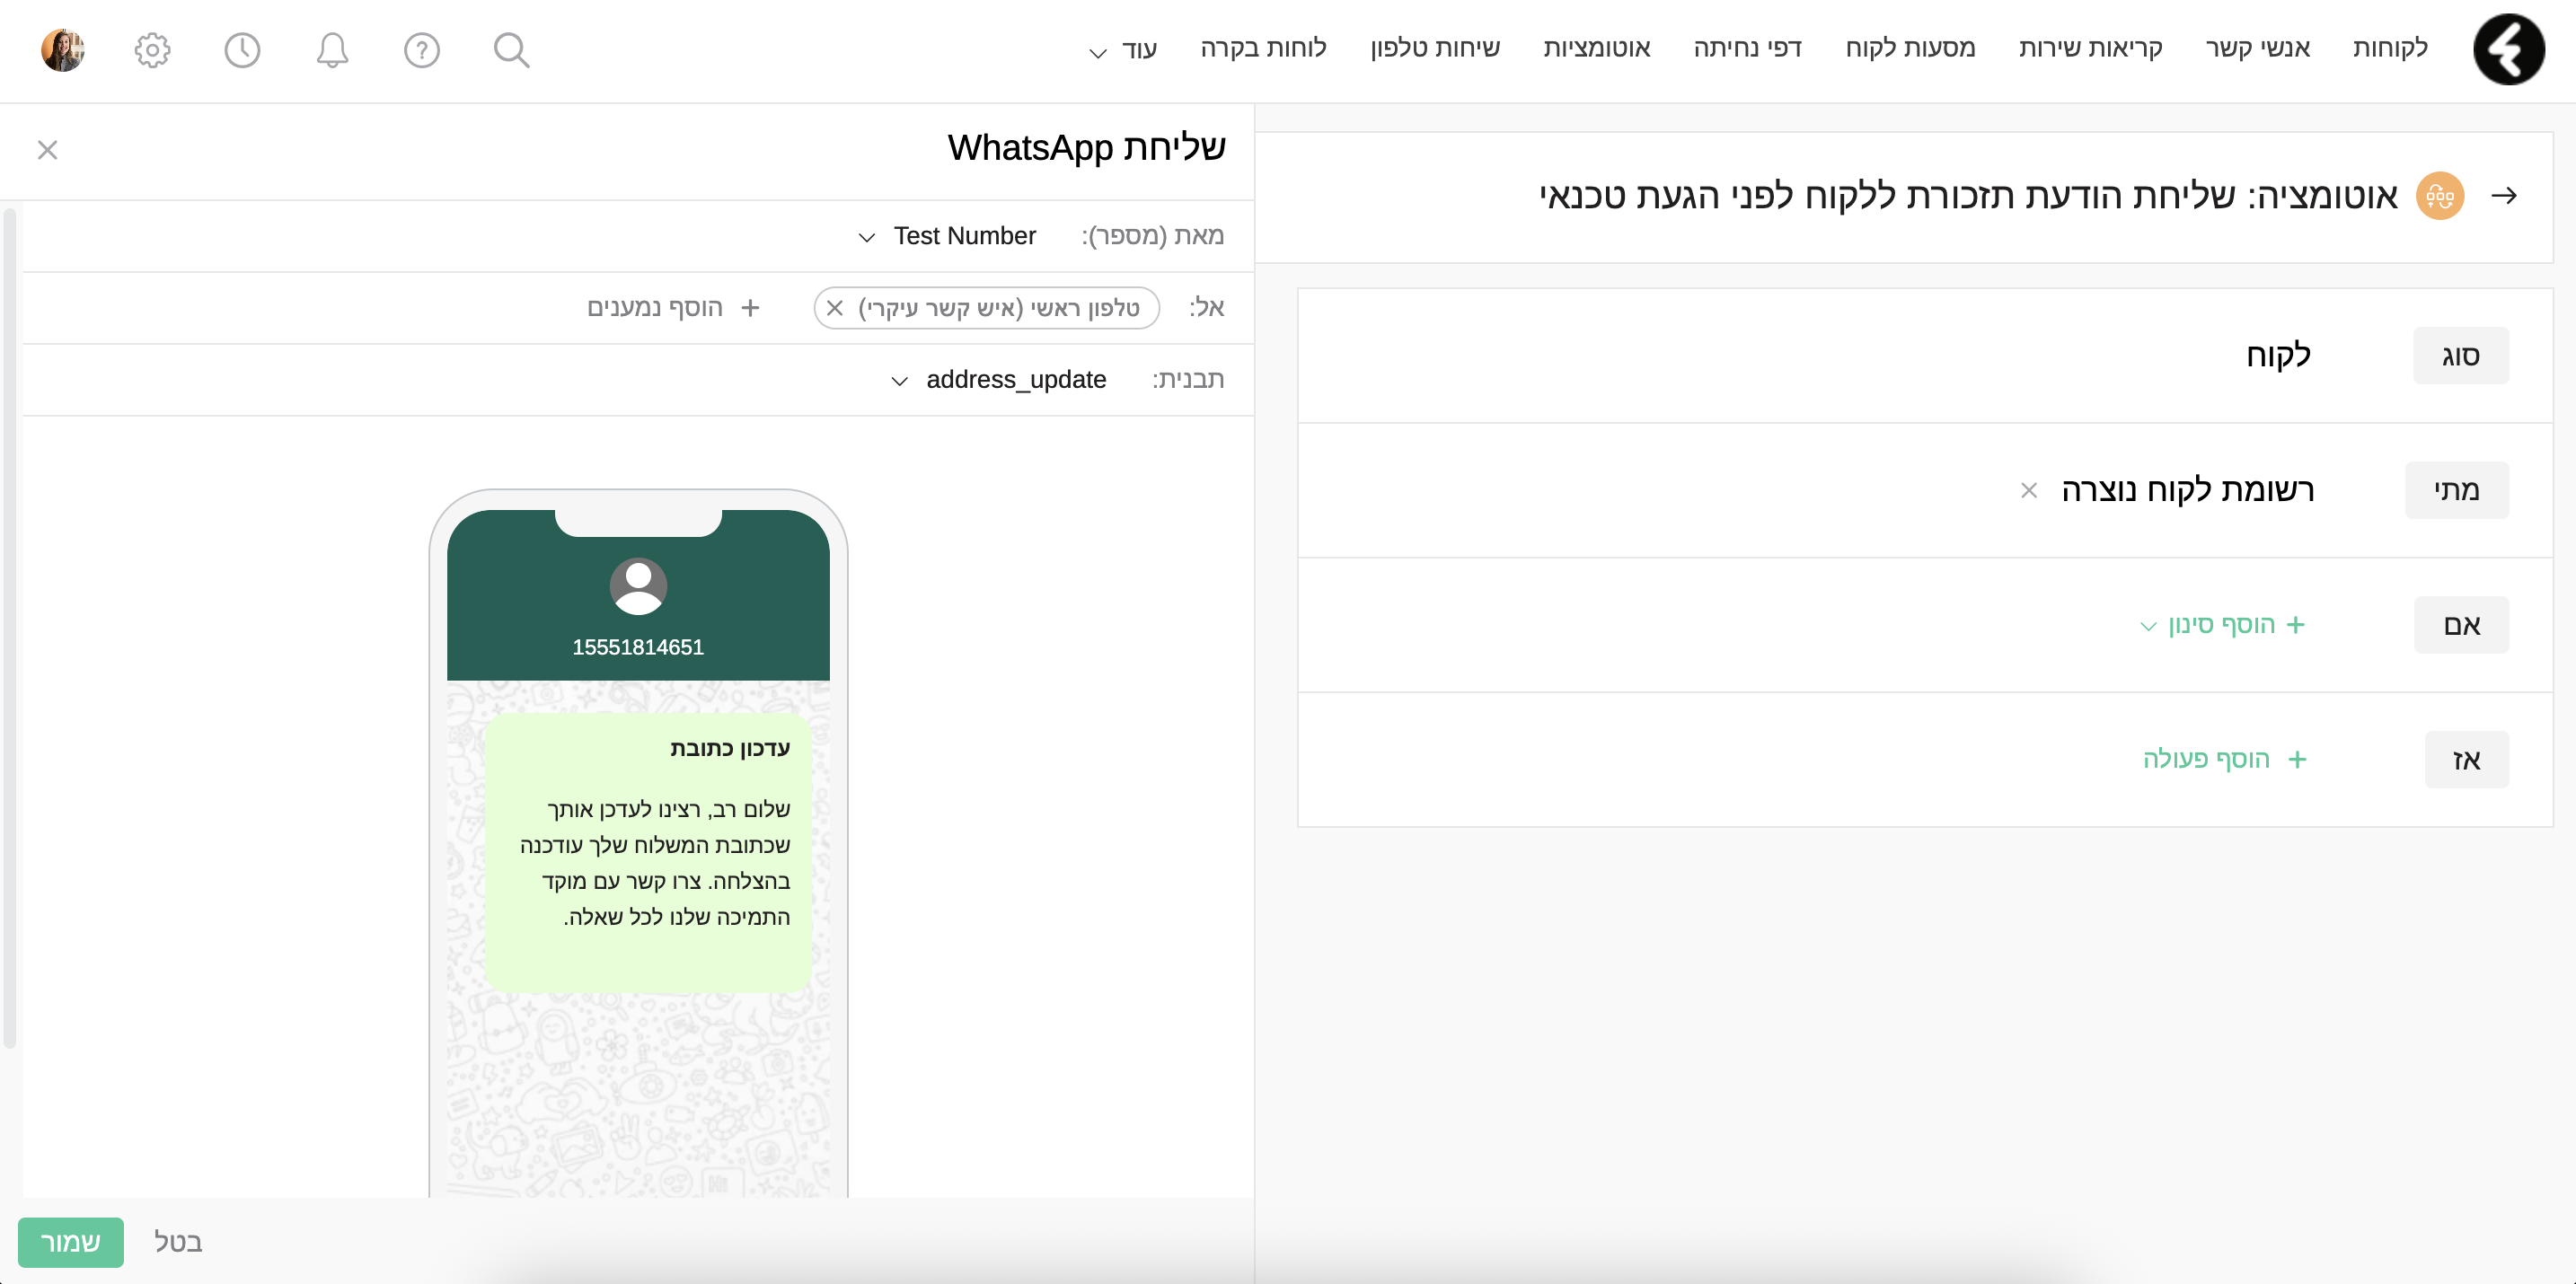Viewport: 2576px width, 1284px height.
Task: Open the אוטומציות menu
Action: [1596, 48]
